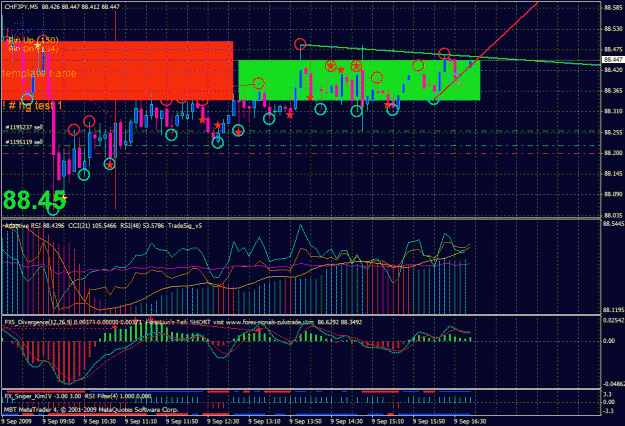Click the TradeSig_v5 indicator name
Image resolution: width=625 pixels, height=426 pixels.
pos(185,226)
